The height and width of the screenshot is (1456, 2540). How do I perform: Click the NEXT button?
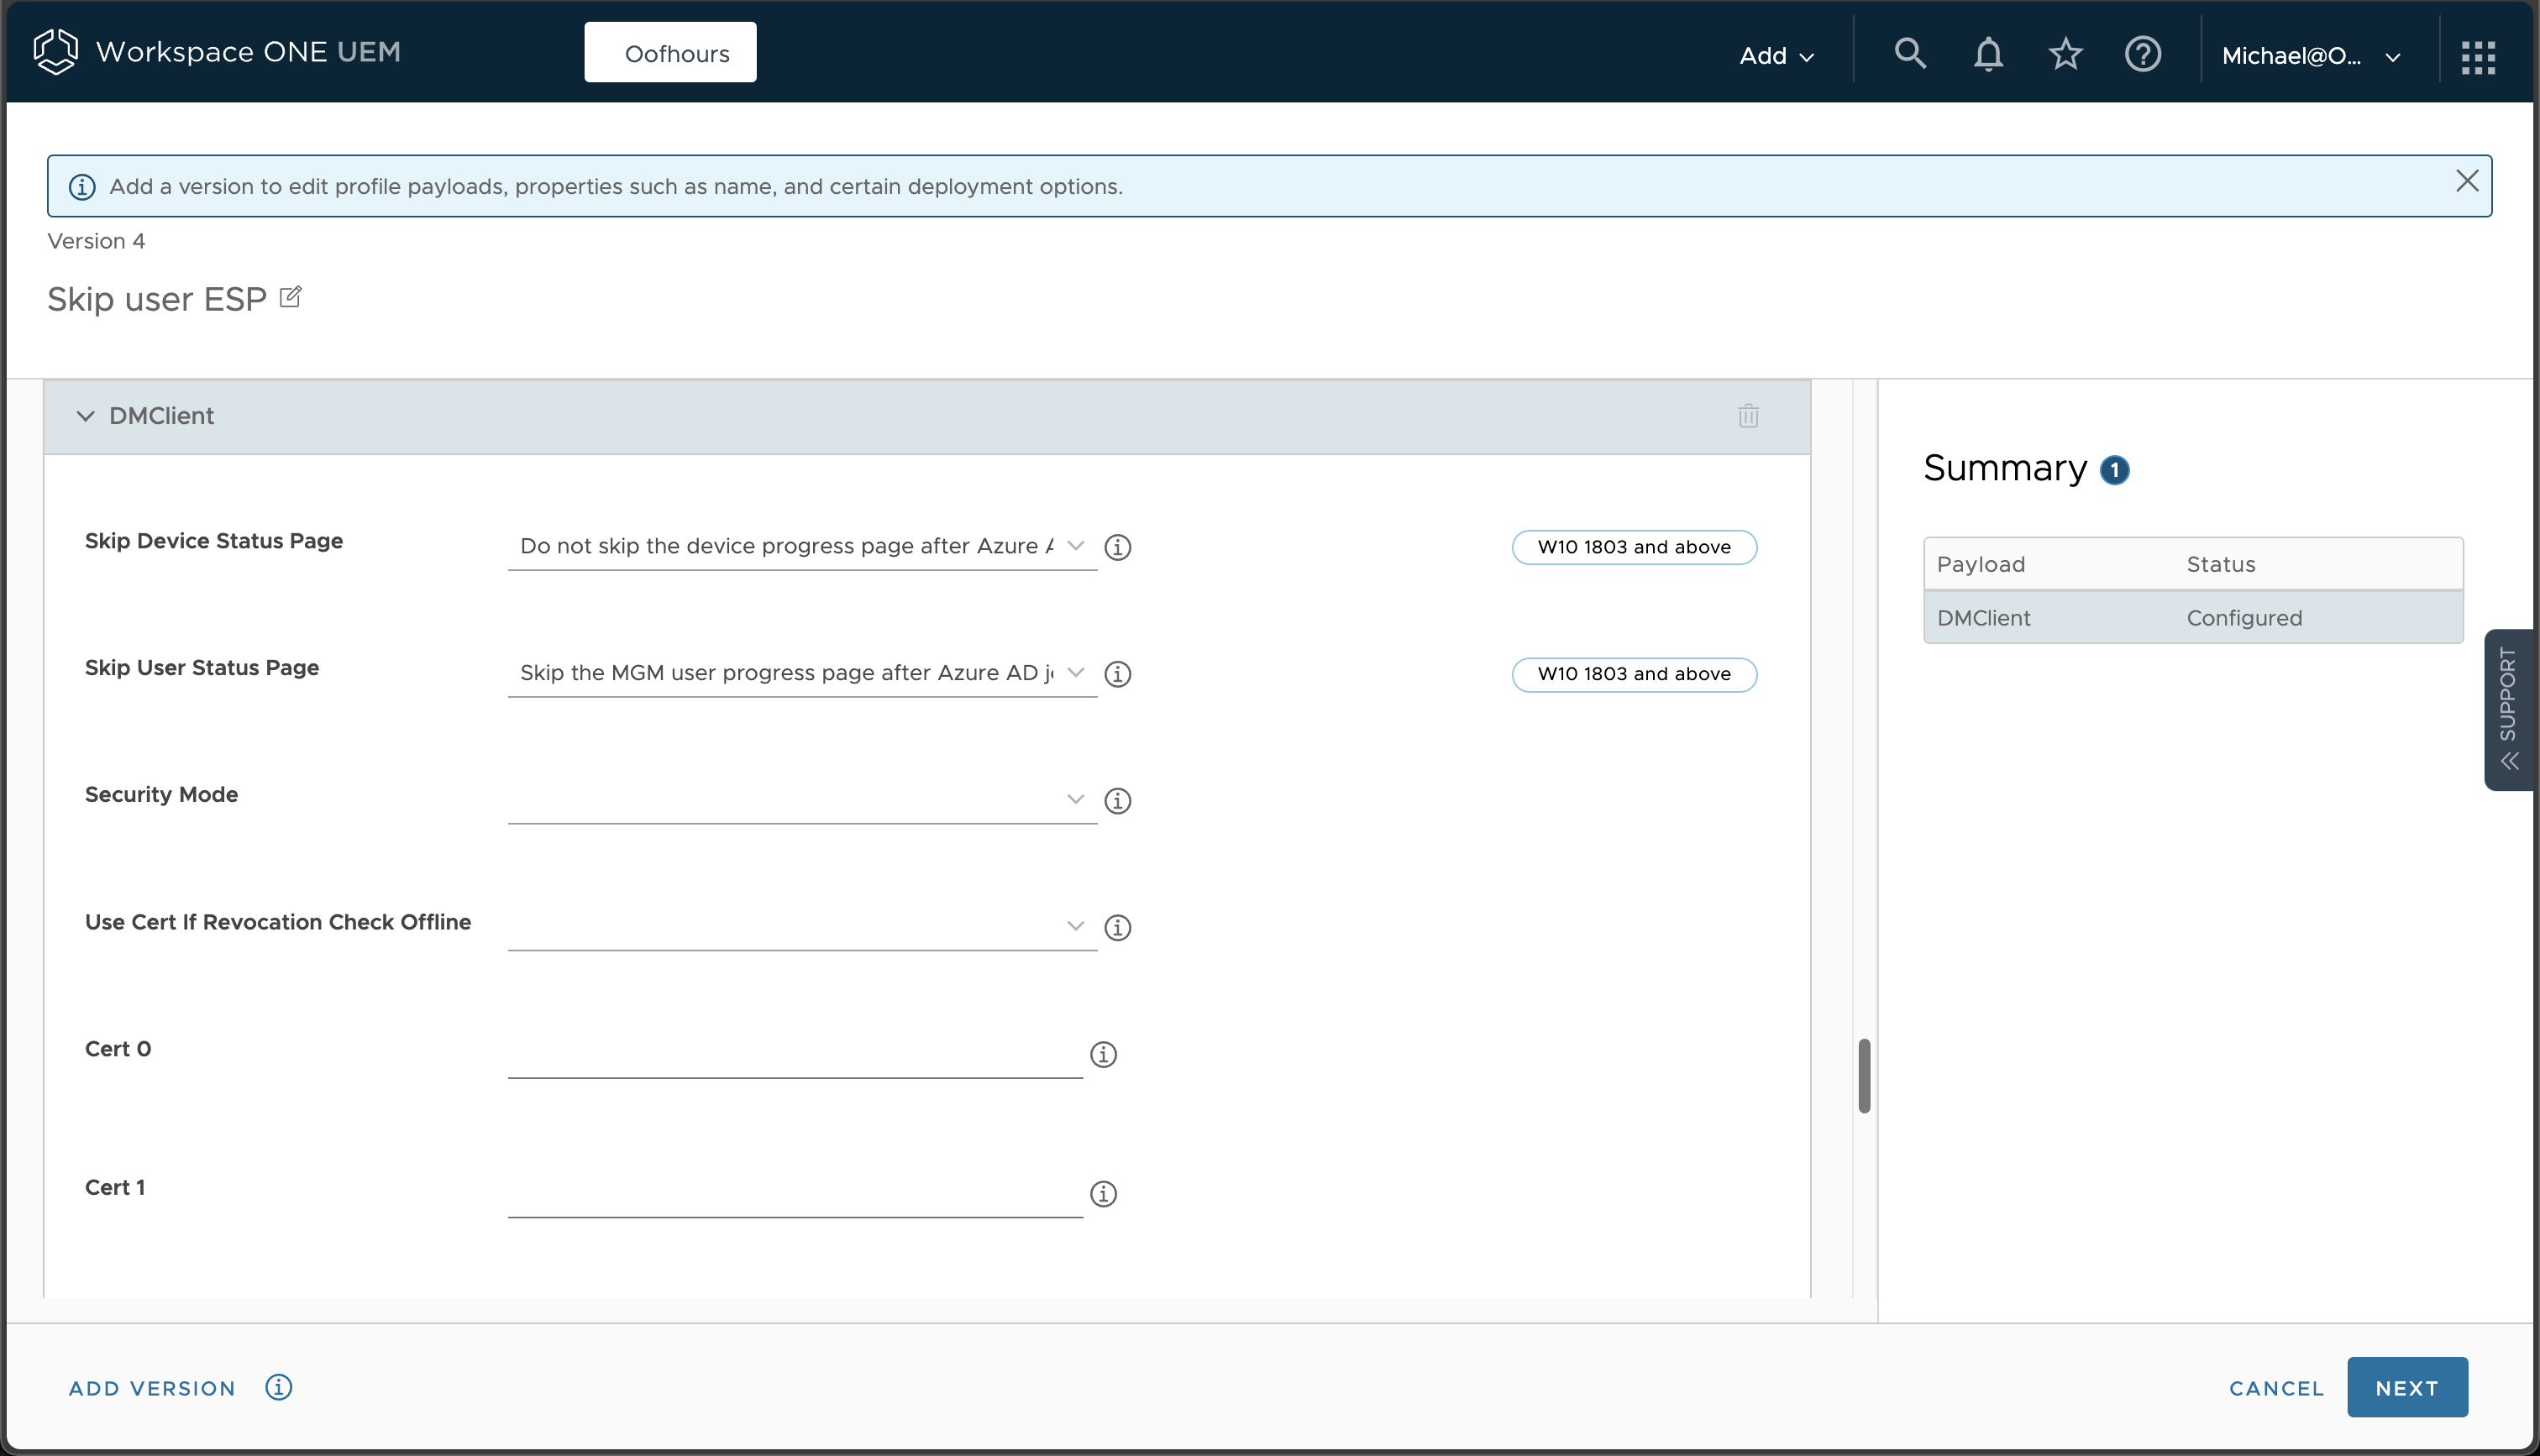[x=2406, y=1387]
